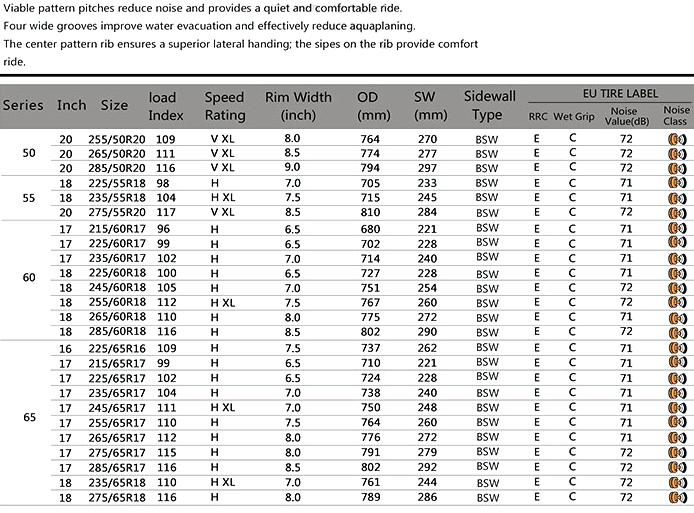This screenshot has width=694, height=513.
Task: Pick the noise class icon for 225/65R16
Action: coord(677,347)
